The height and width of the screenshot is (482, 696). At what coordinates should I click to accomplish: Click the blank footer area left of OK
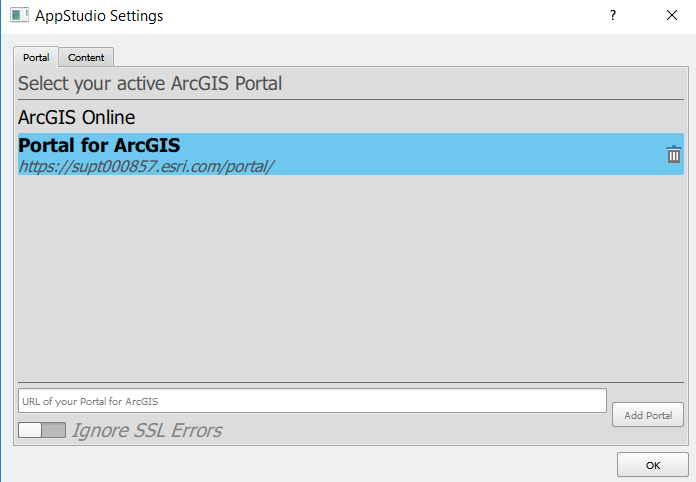click(300, 465)
